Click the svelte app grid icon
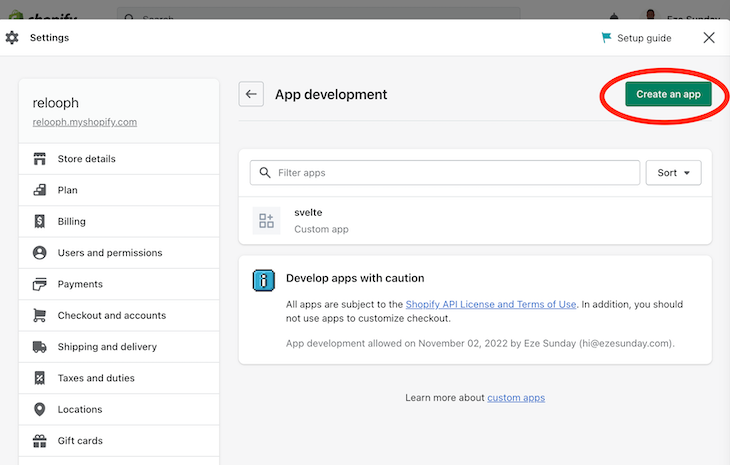730x465 pixels. pyautogui.click(x=266, y=221)
